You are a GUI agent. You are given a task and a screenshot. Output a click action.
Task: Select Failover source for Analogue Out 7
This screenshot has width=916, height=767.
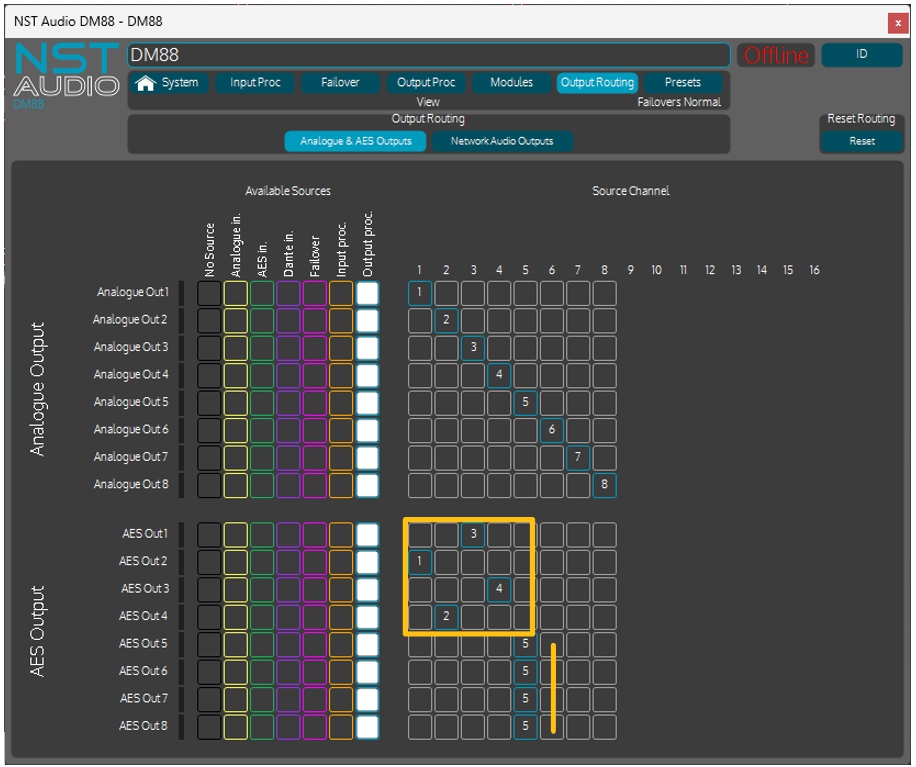(x=314, y=458)
